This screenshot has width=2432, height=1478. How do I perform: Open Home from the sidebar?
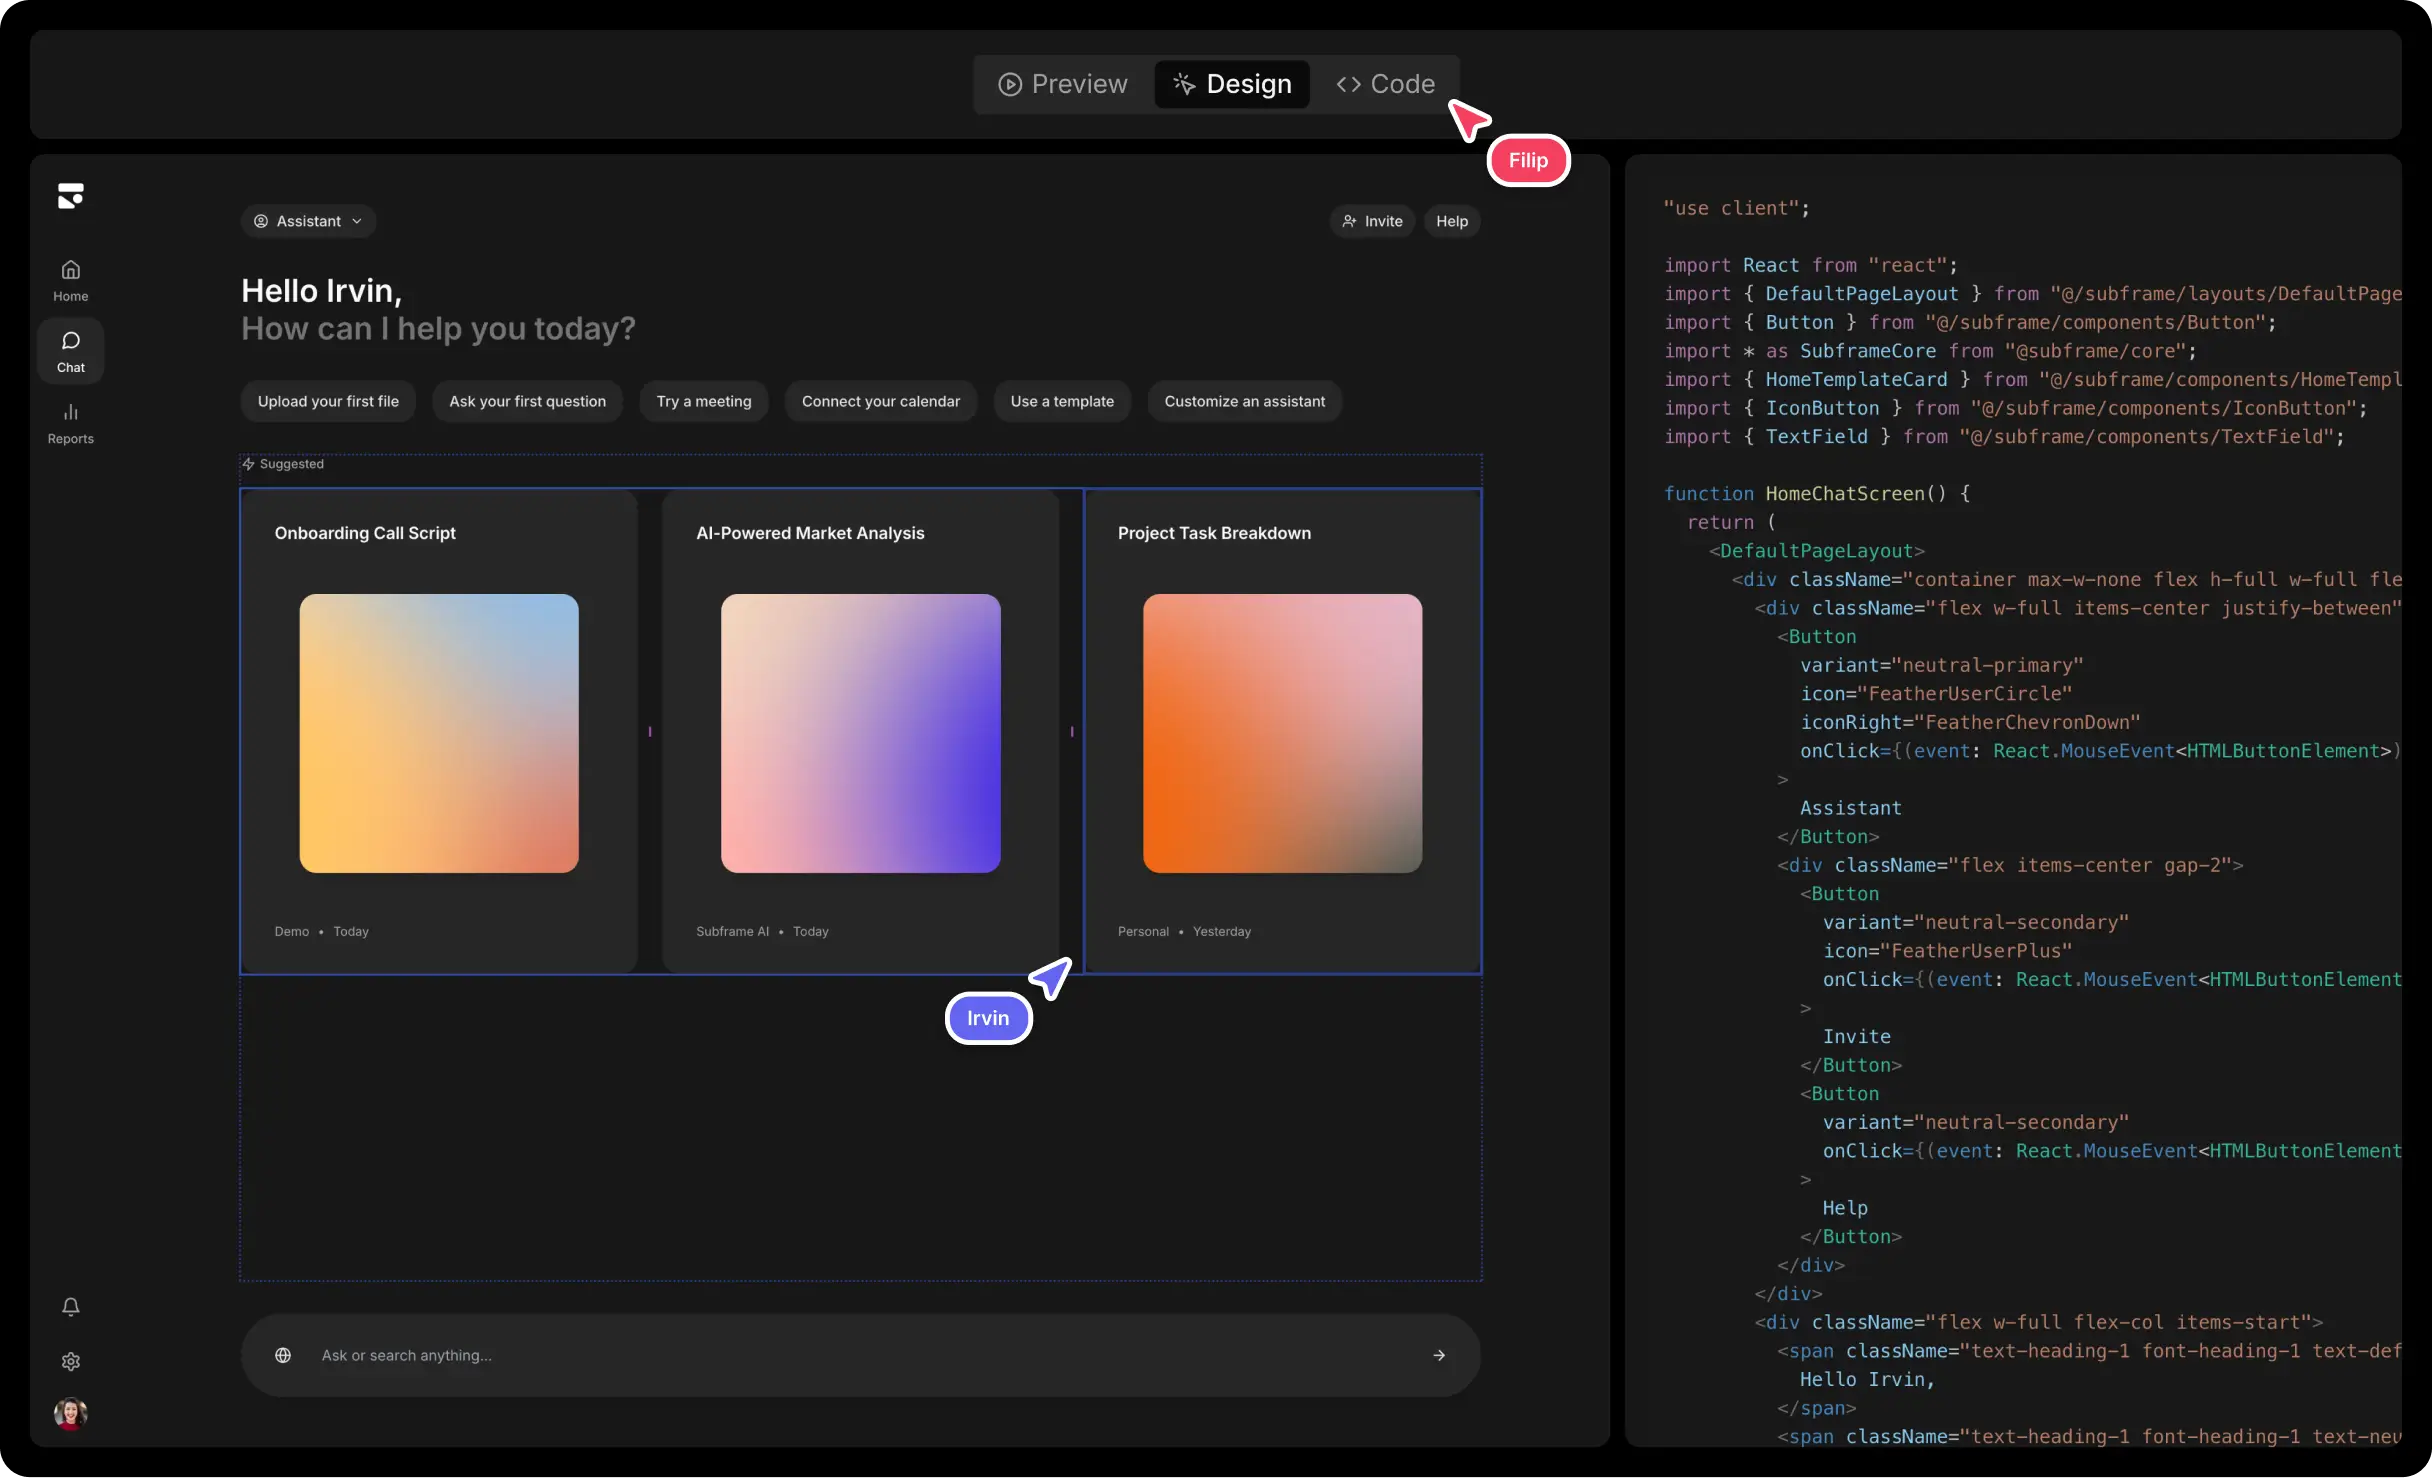[70, 278]
